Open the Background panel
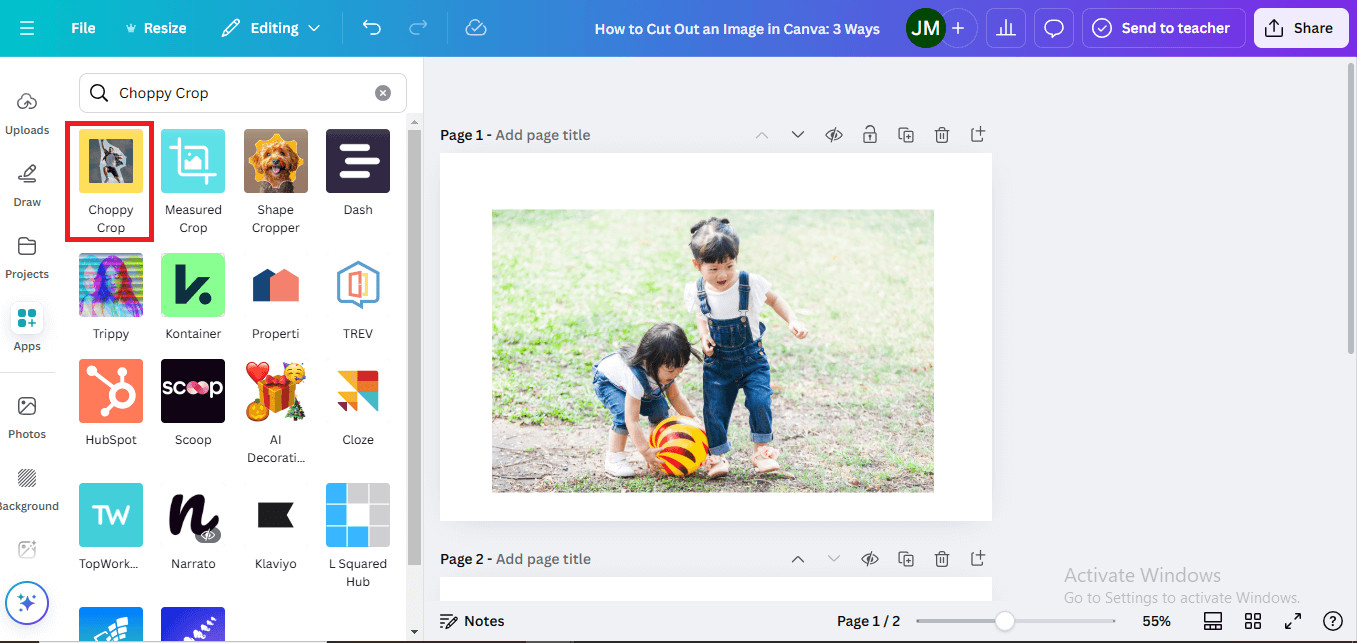The image size is (1357, 643). (x=27, y=488)
